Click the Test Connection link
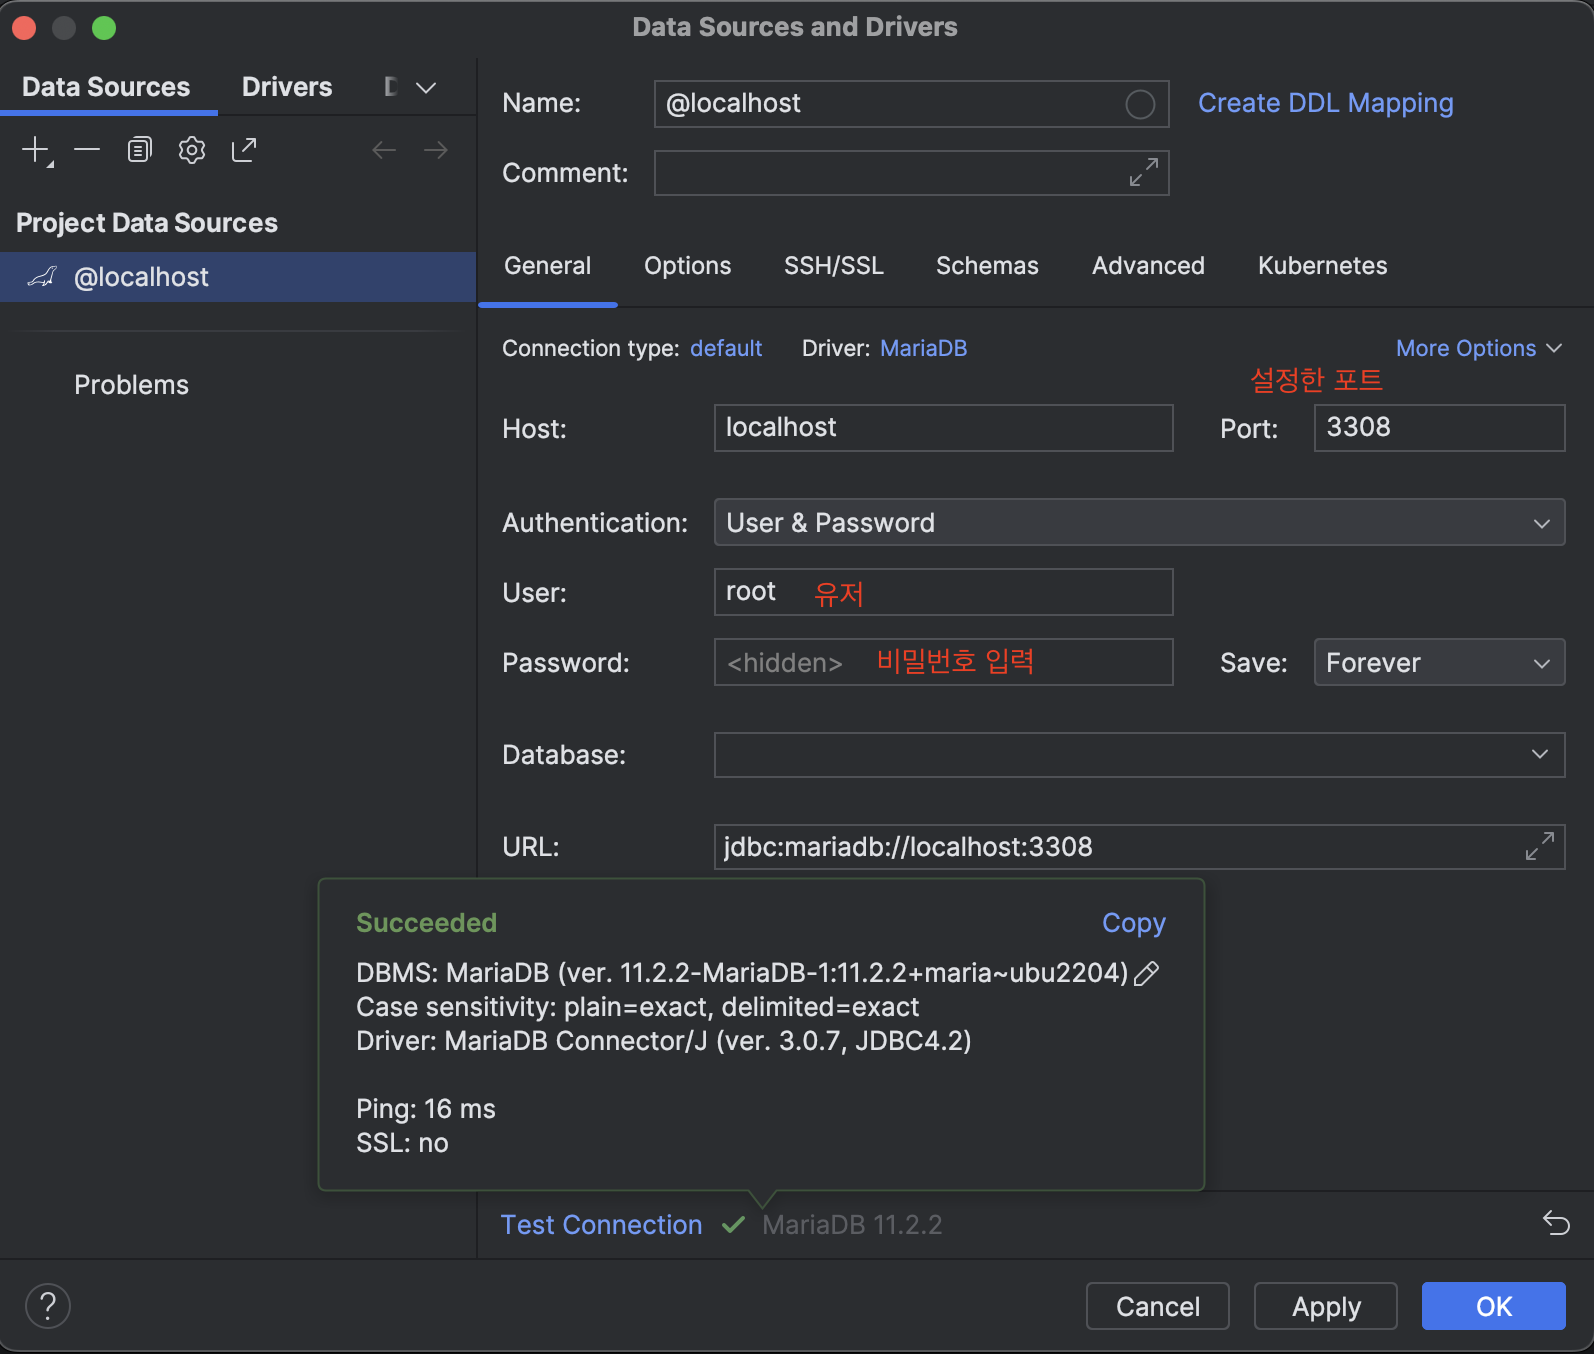The height and width of the screenshot is (1354, 1594). coord(601,1225)
